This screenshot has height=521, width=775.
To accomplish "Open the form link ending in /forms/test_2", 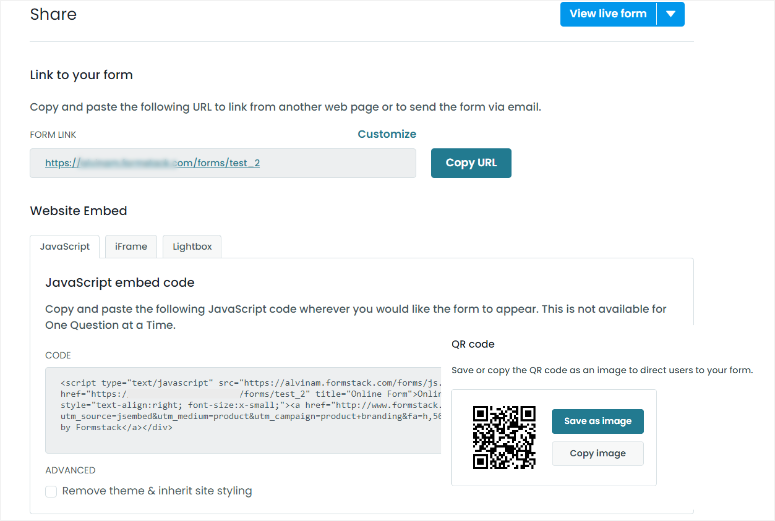I will [152, 163].
